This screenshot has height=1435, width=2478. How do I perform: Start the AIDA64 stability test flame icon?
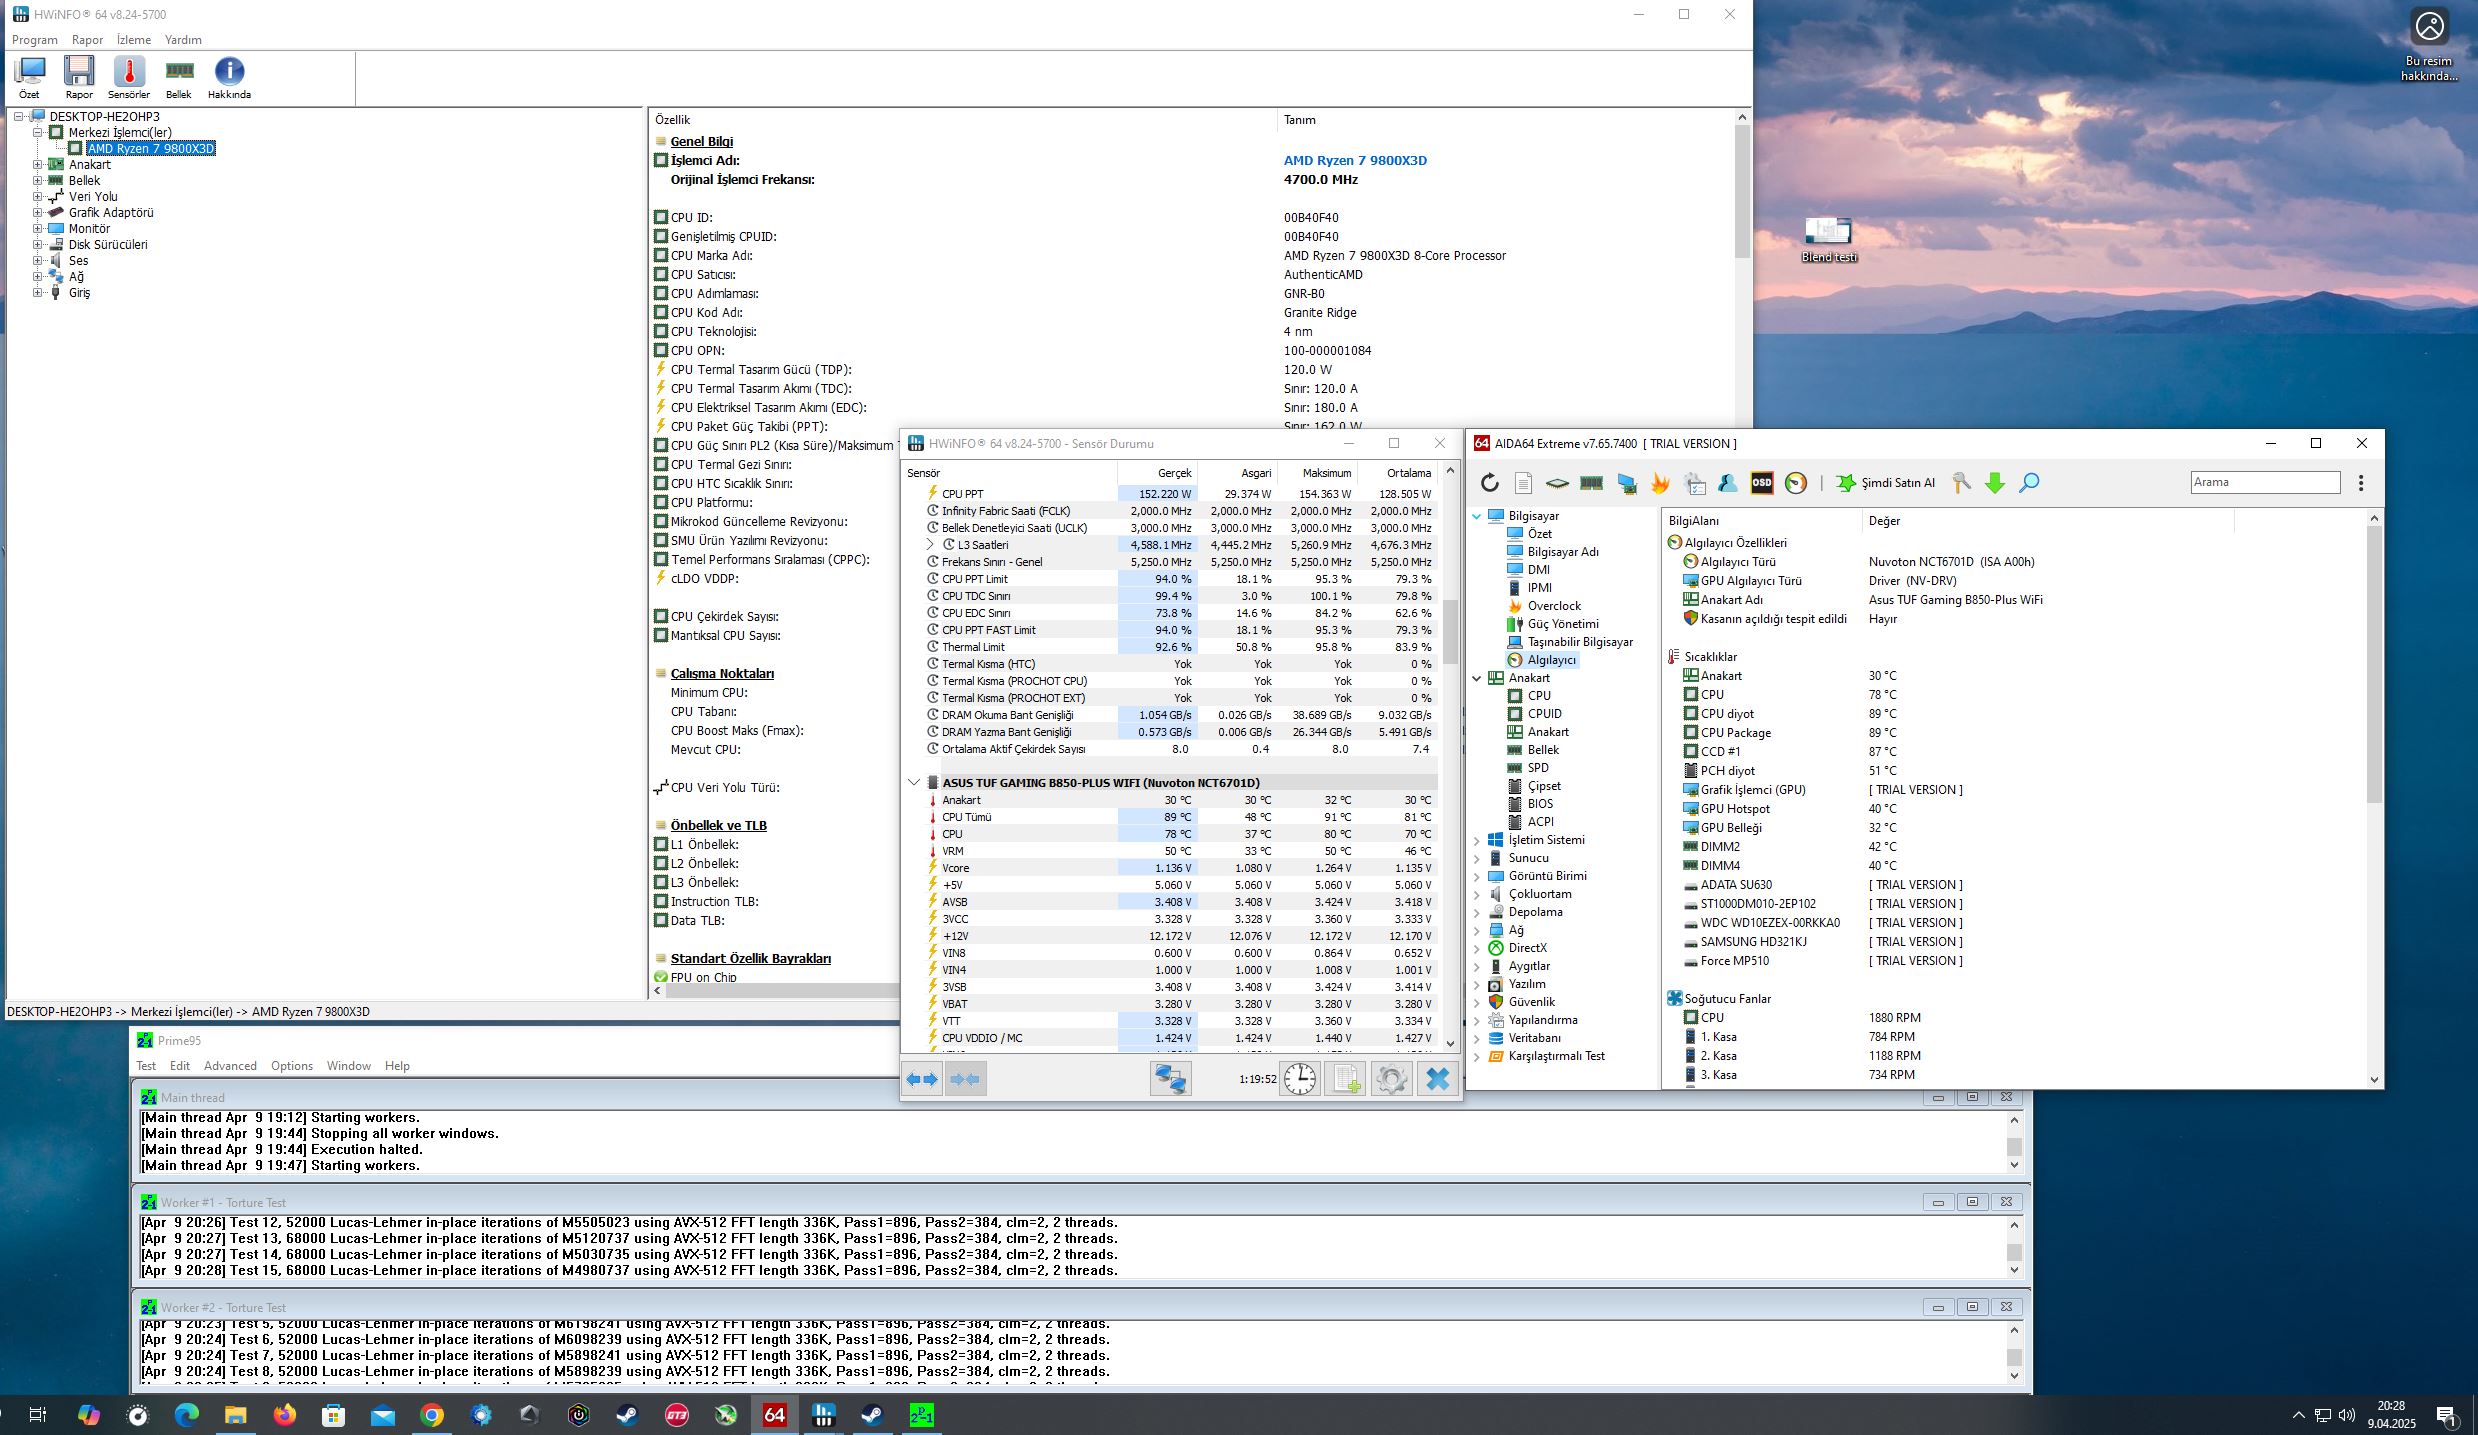tap(1660, 483)
